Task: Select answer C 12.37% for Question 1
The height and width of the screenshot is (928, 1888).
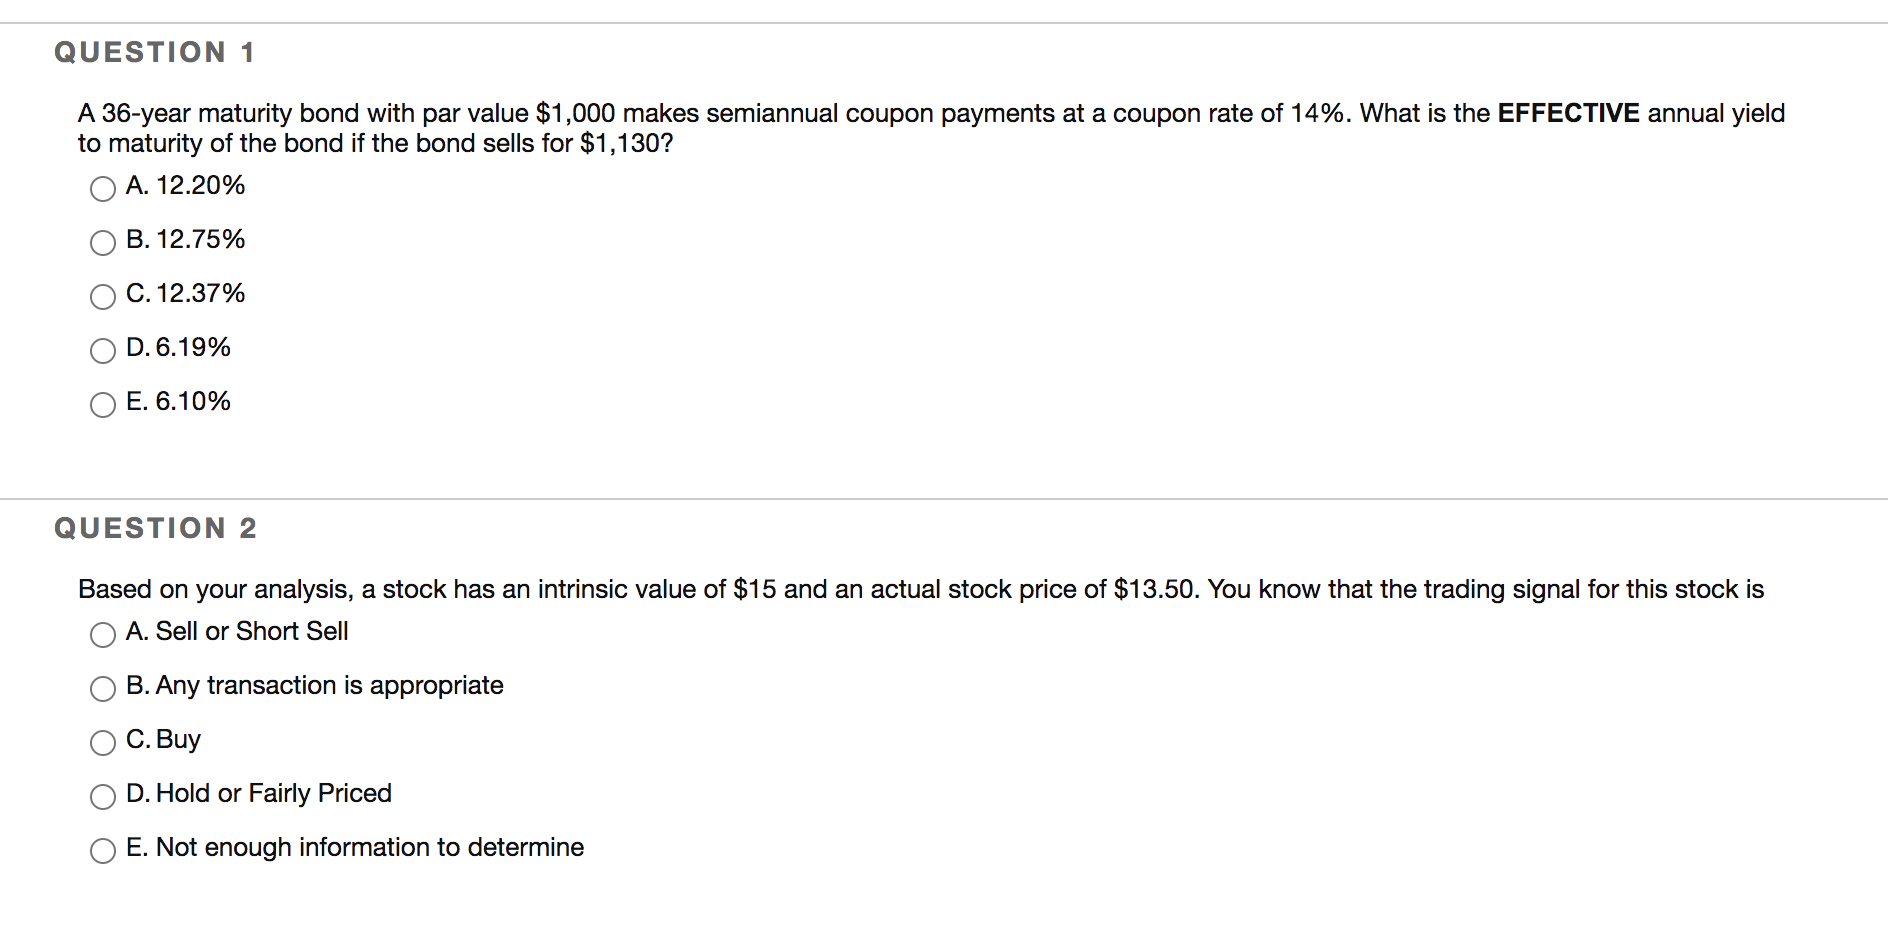Action: [x=102, y=296]
